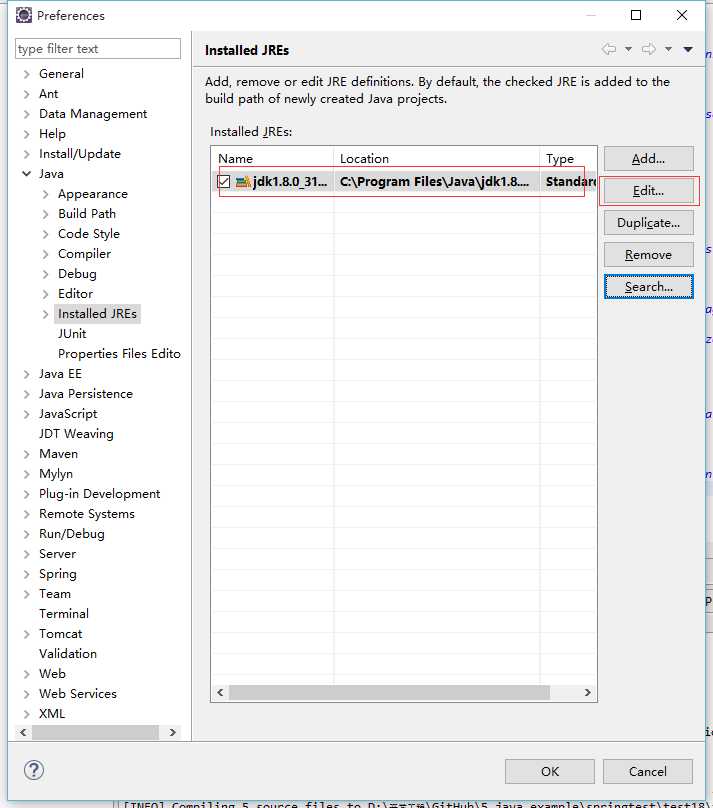Click preference tree scroll left arrow
The width and height of the screenshot is (713, 808).
point(23,733)
